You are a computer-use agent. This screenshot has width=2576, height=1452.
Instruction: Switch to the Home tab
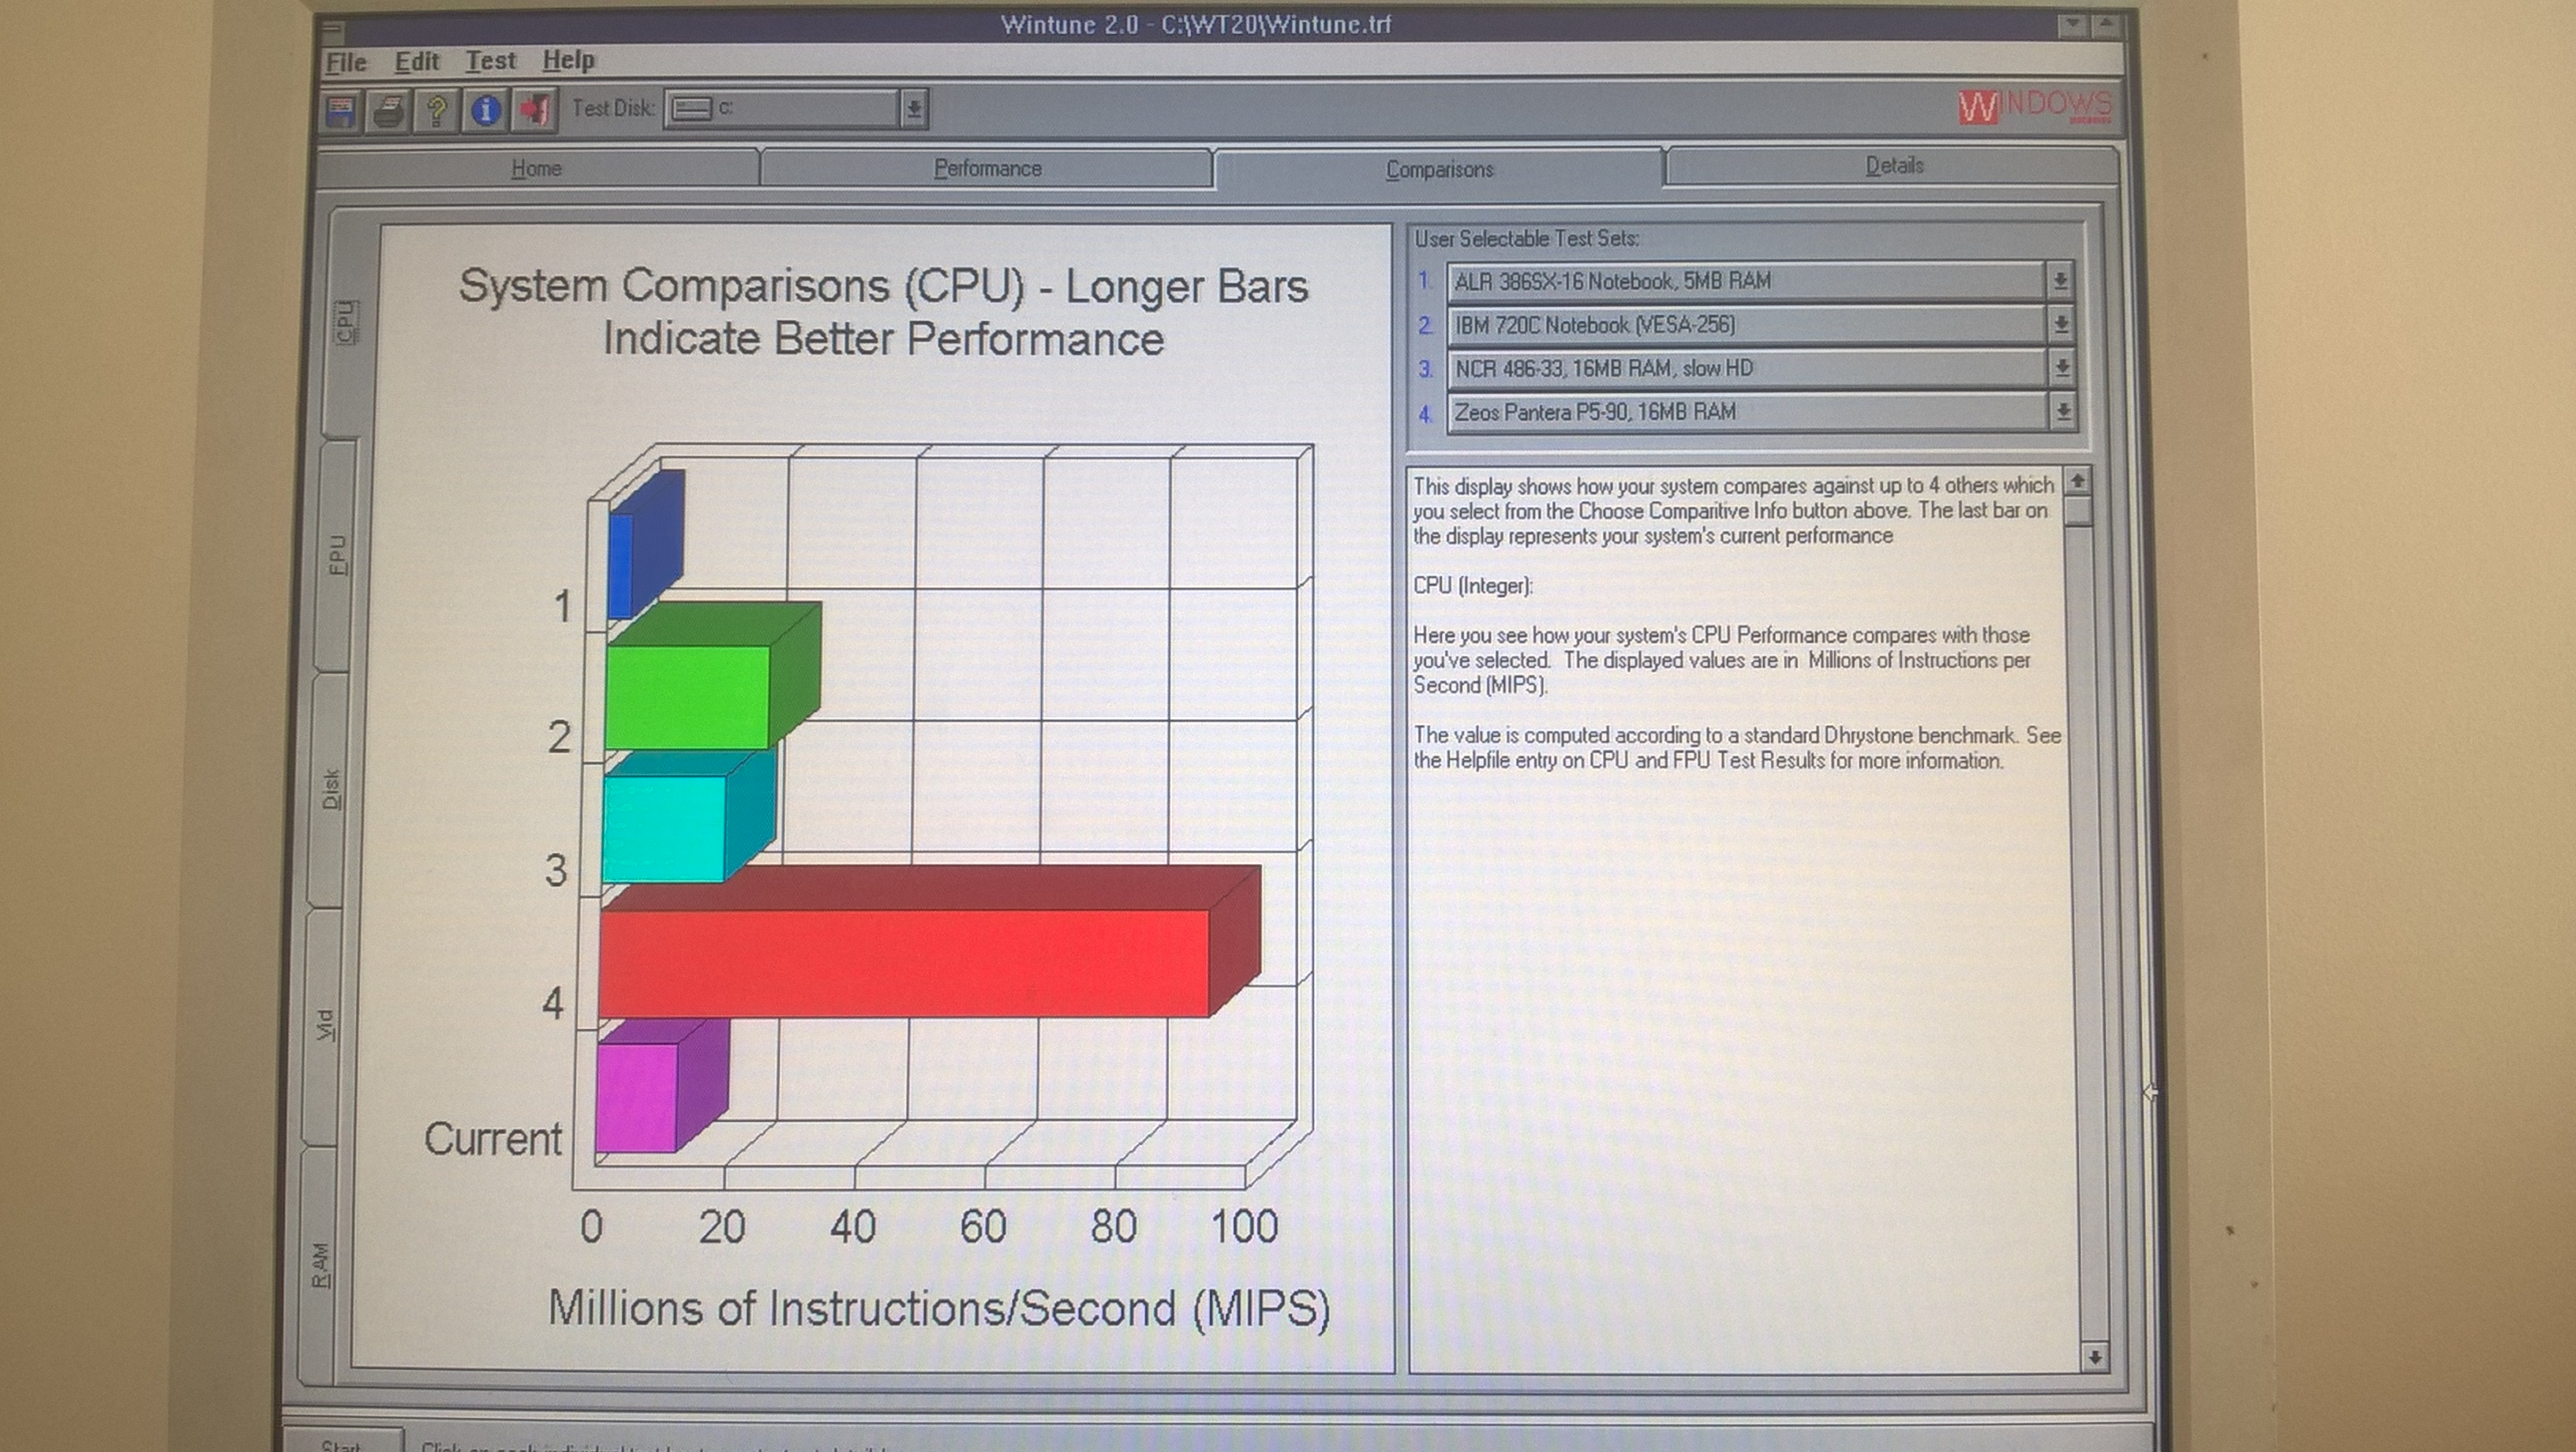[x=537, y=168]
